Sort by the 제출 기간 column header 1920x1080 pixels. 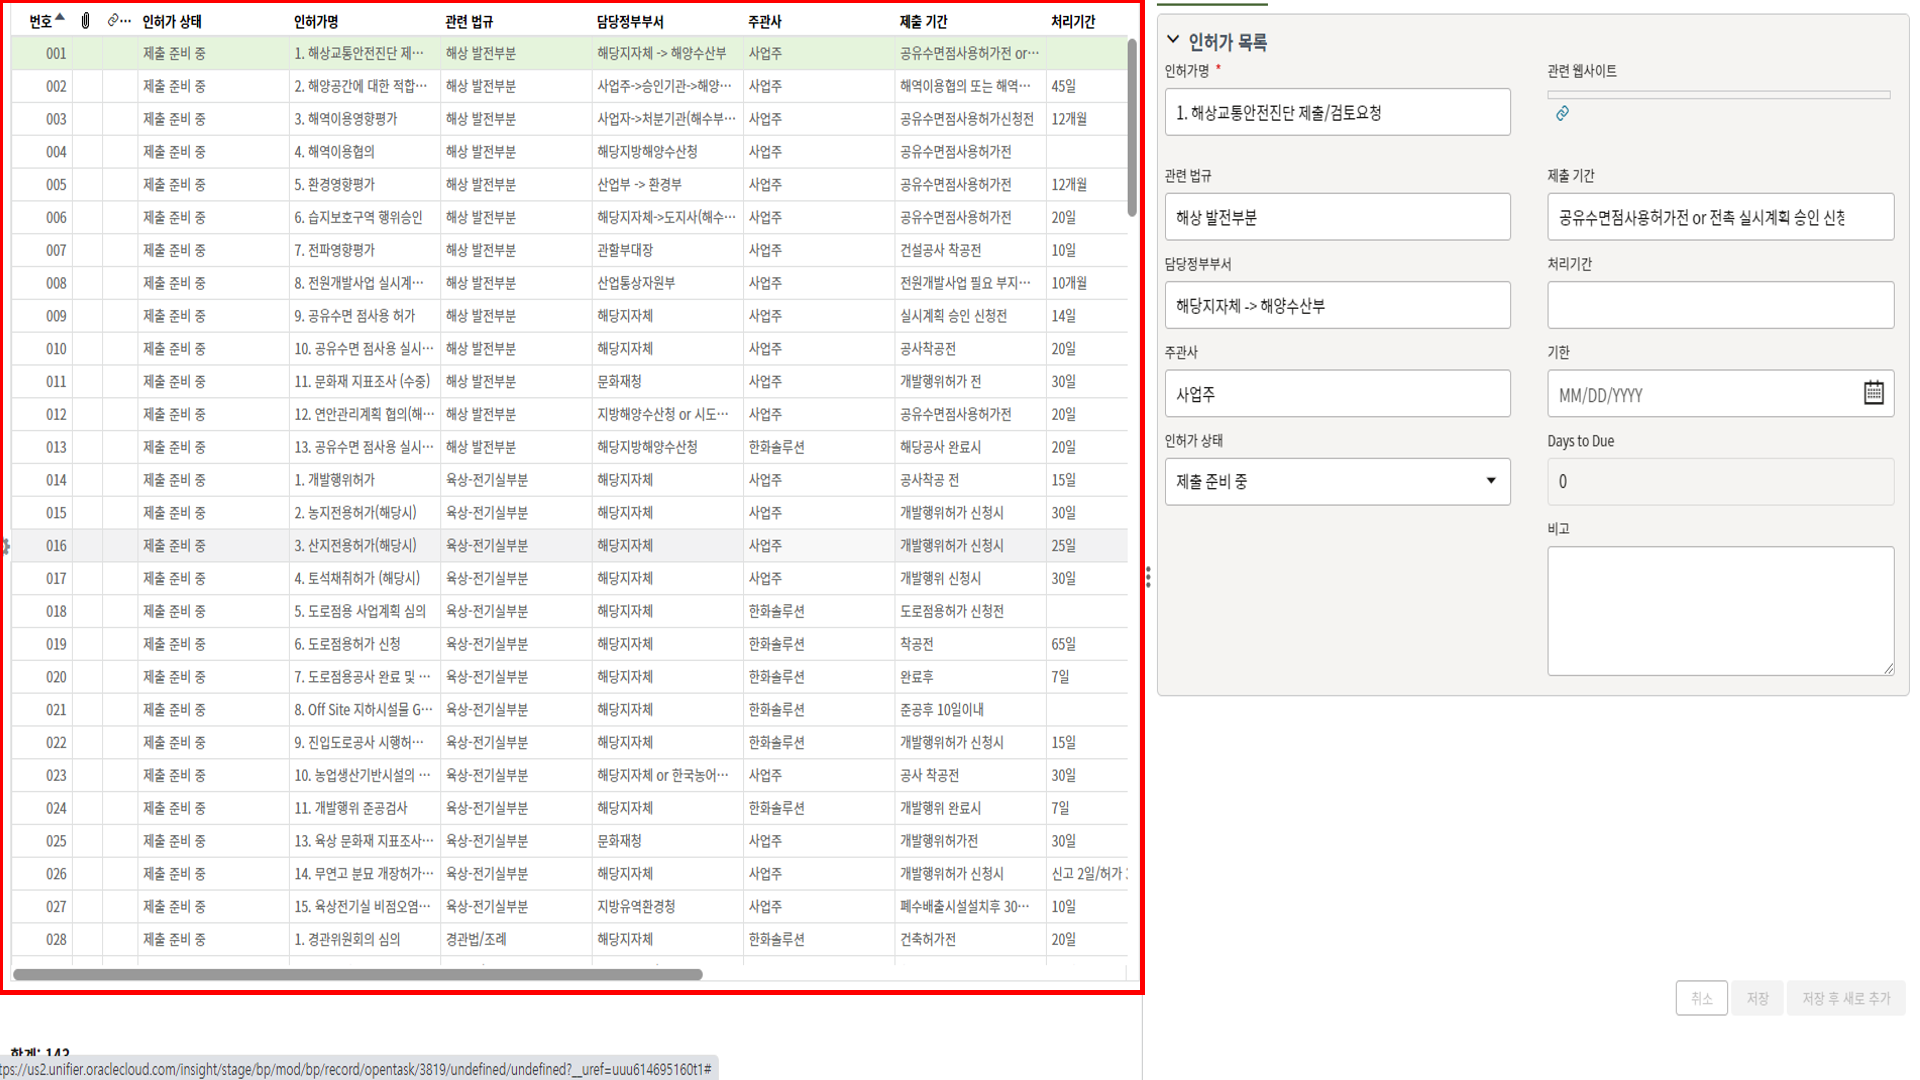[x=922, y=21]
